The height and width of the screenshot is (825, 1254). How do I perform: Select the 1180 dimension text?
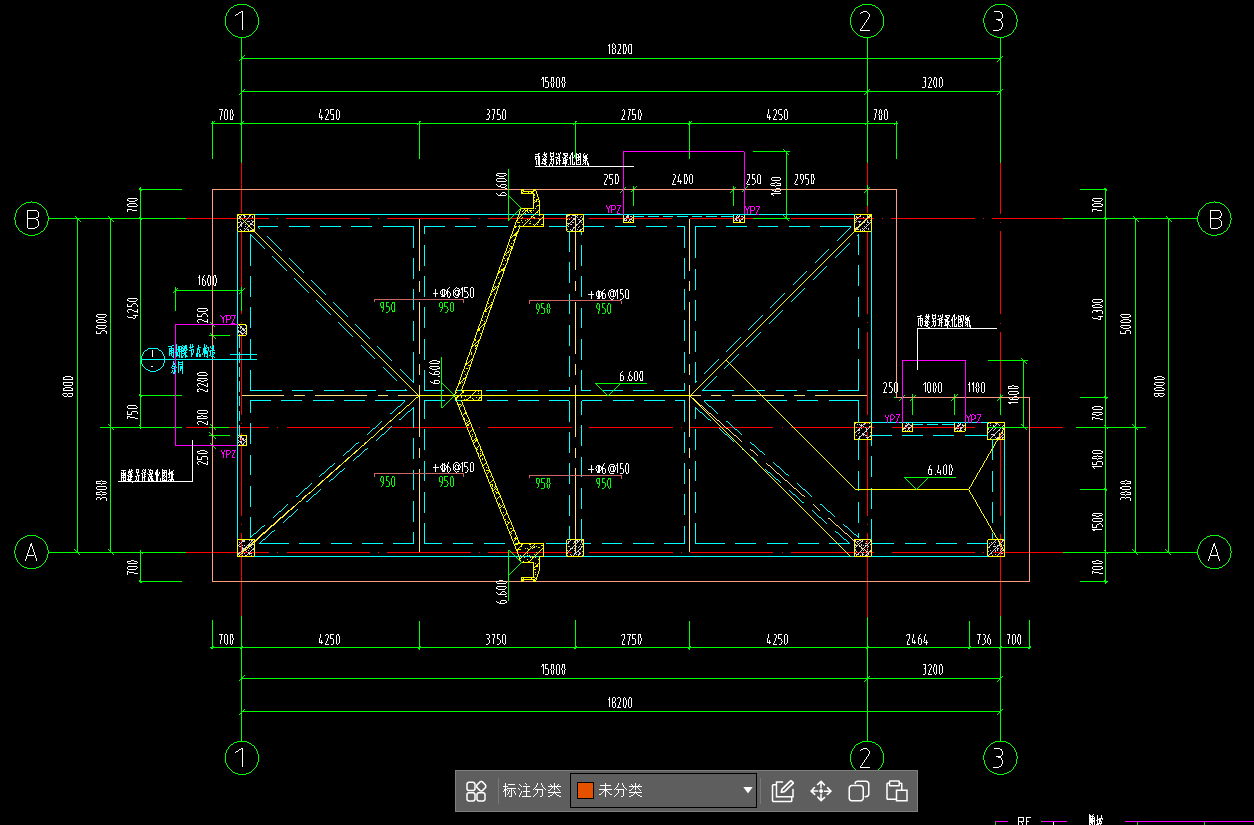(976, 387)
